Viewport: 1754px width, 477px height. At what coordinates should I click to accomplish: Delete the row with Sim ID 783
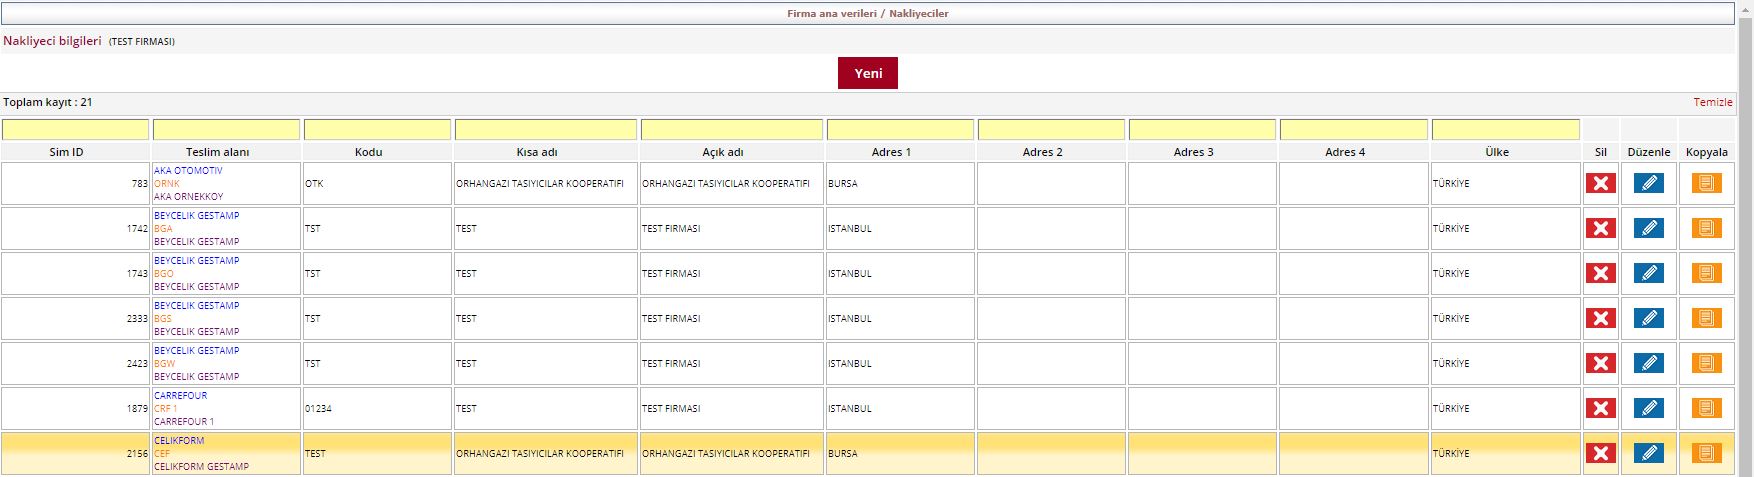click(1600, 183)
